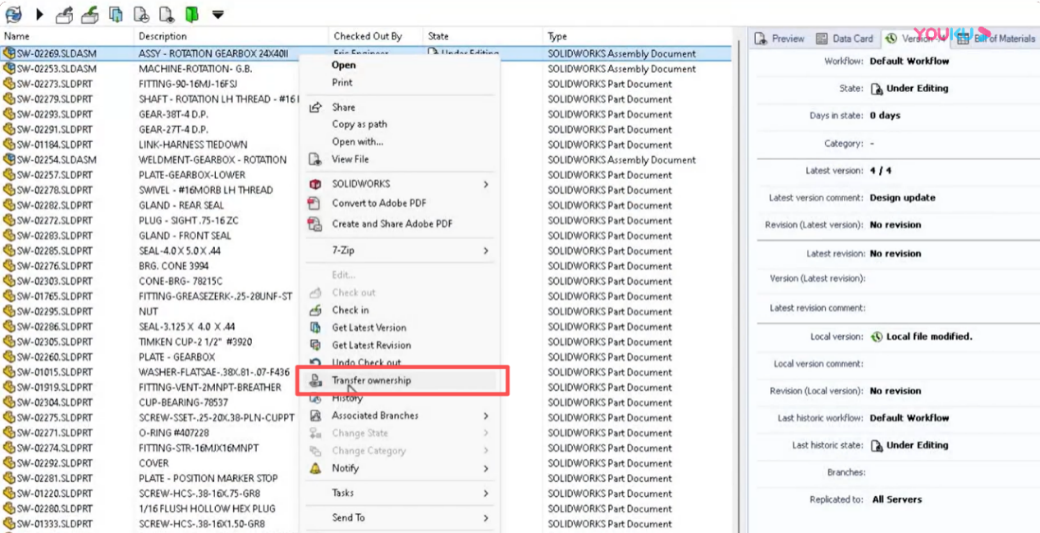Select Check in from the context menu

point(350,310)
